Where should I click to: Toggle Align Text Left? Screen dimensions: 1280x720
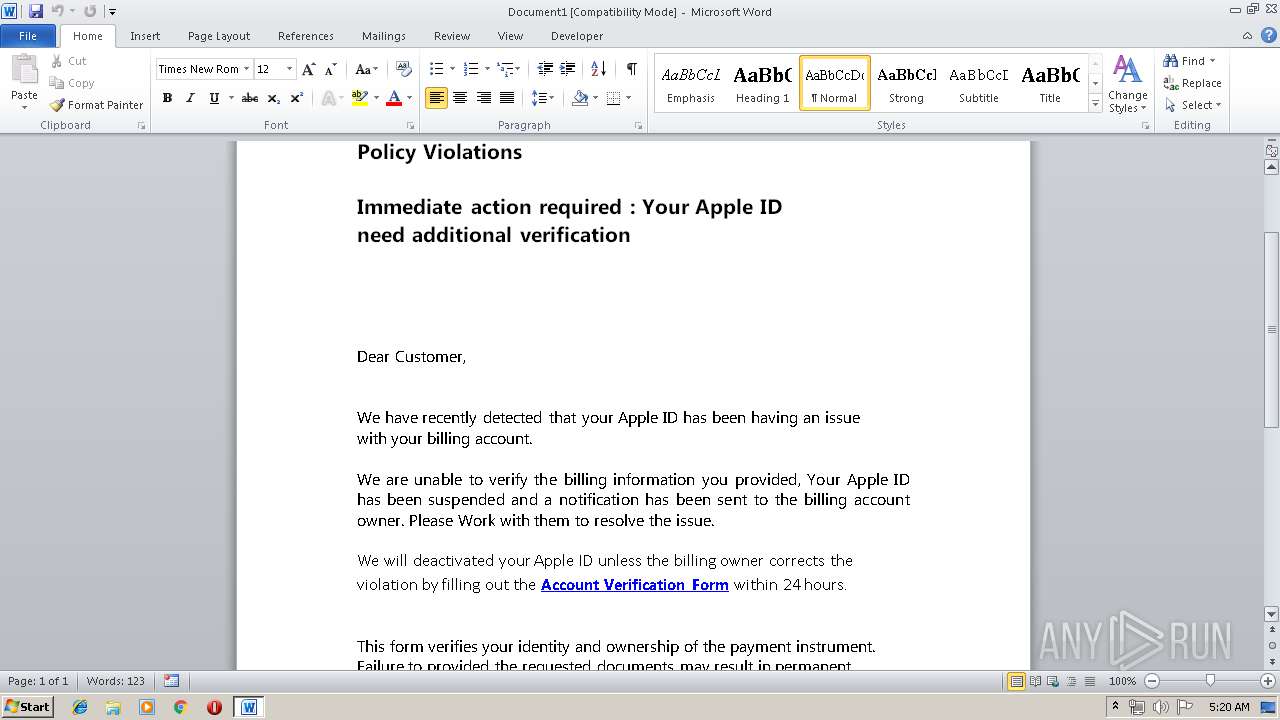tap(436, 98)
